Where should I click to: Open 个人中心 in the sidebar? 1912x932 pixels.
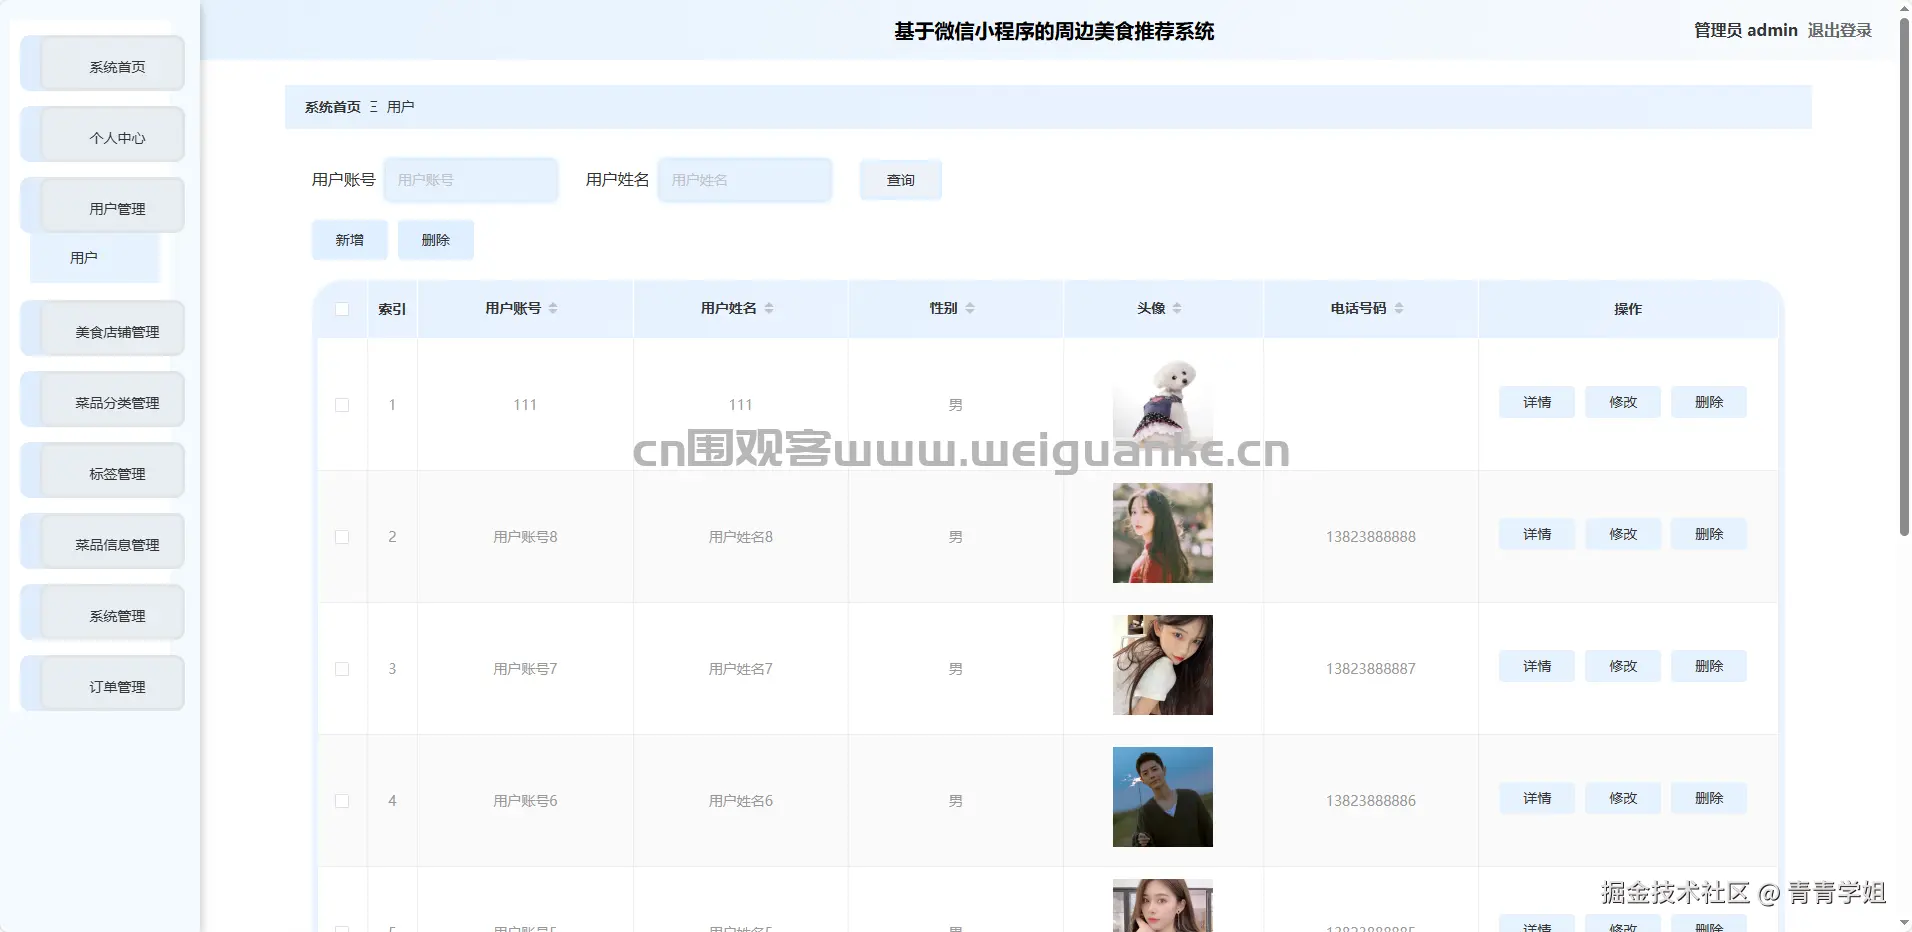[x=103, y=135]
